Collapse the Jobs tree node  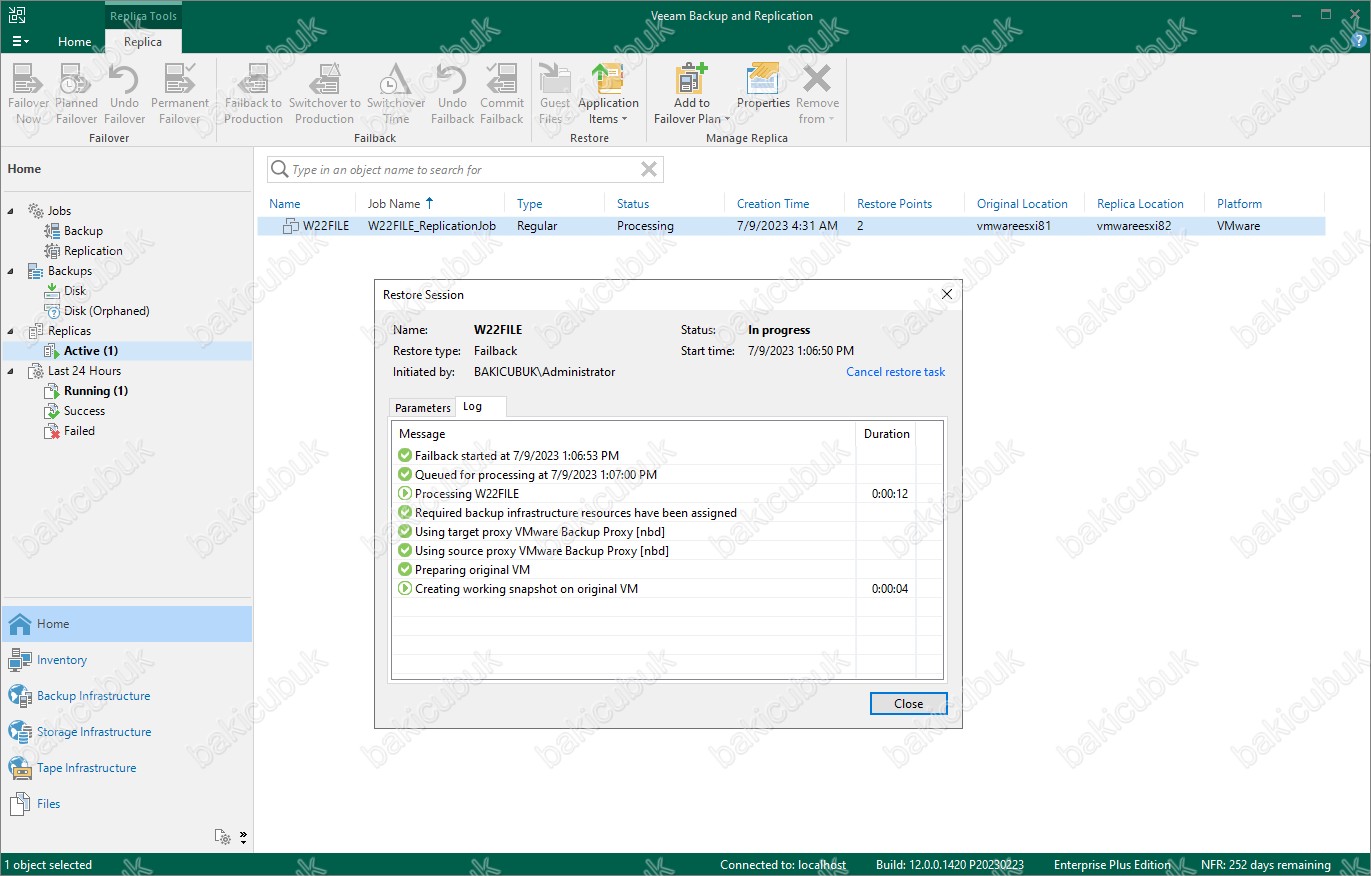click(12, 211)
